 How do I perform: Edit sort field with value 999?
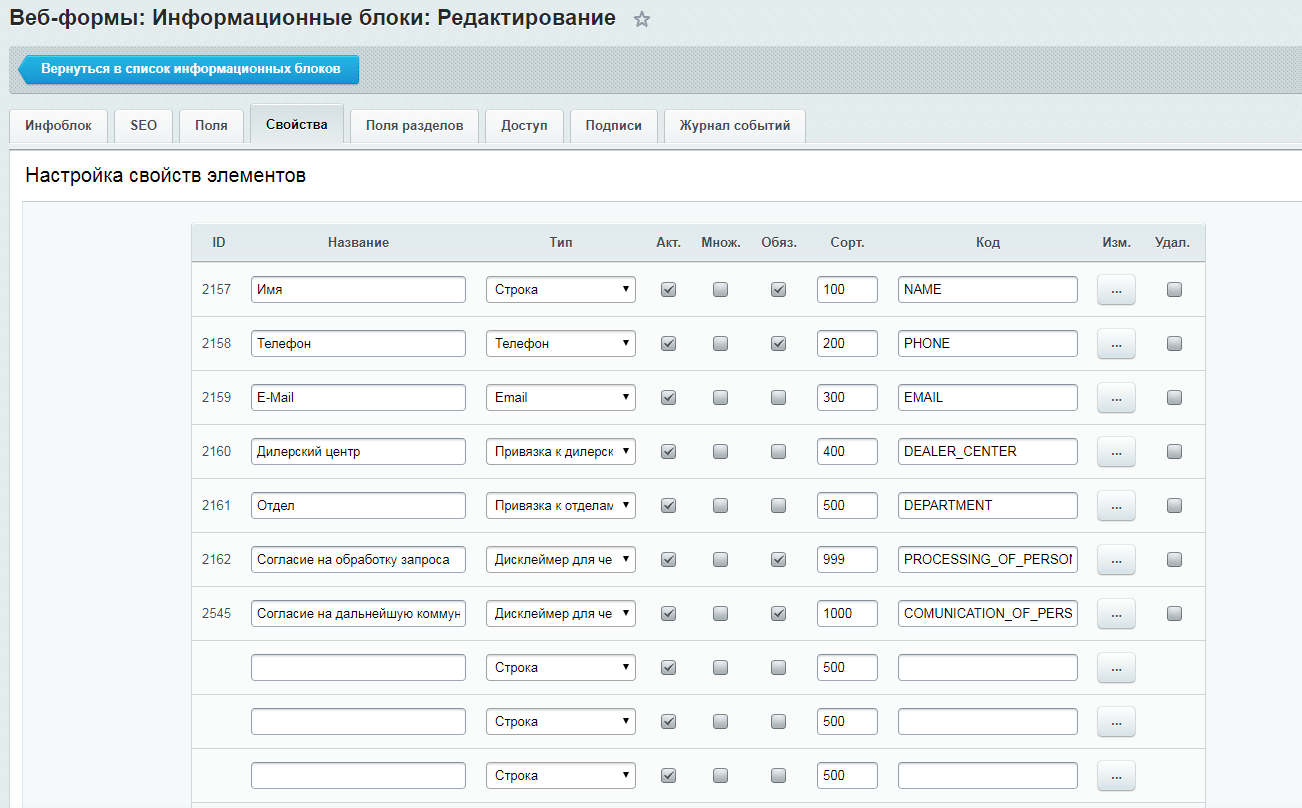(x=847, y=559)
